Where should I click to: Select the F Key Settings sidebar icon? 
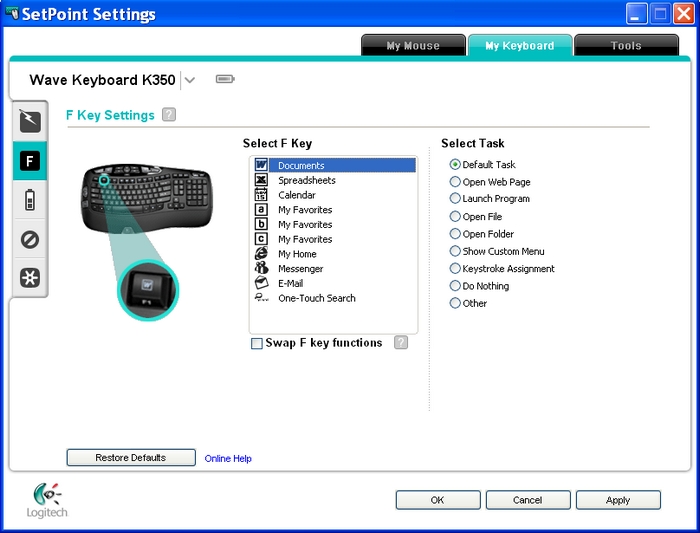30,161
